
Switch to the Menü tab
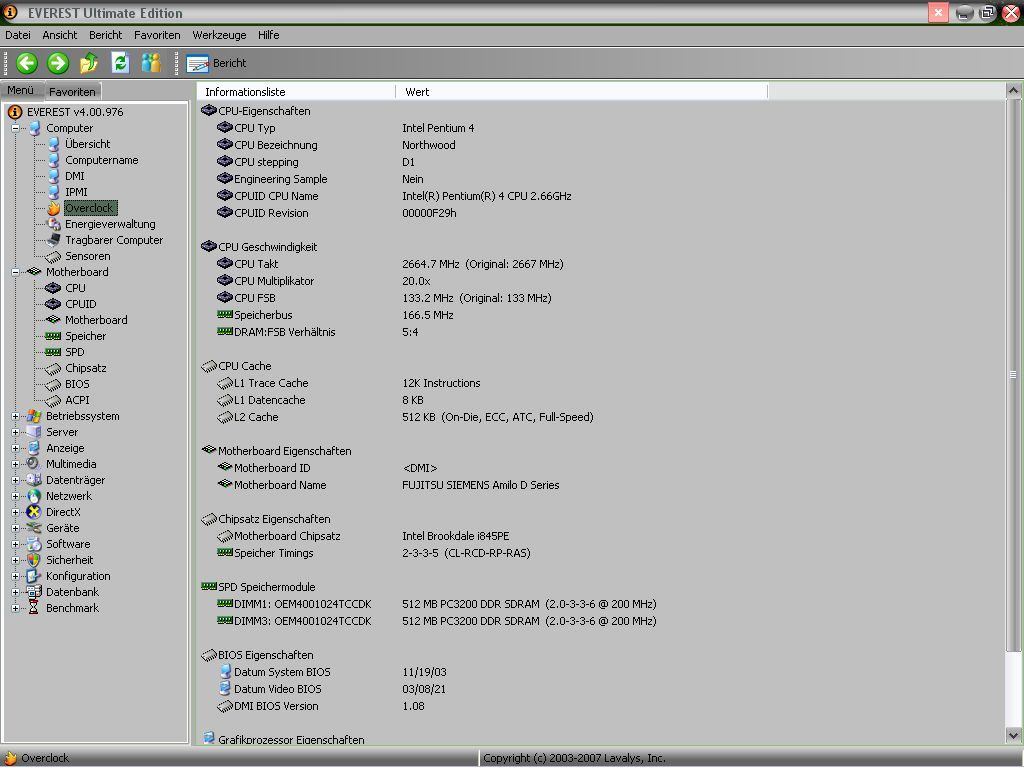click(x=21, y=90)
